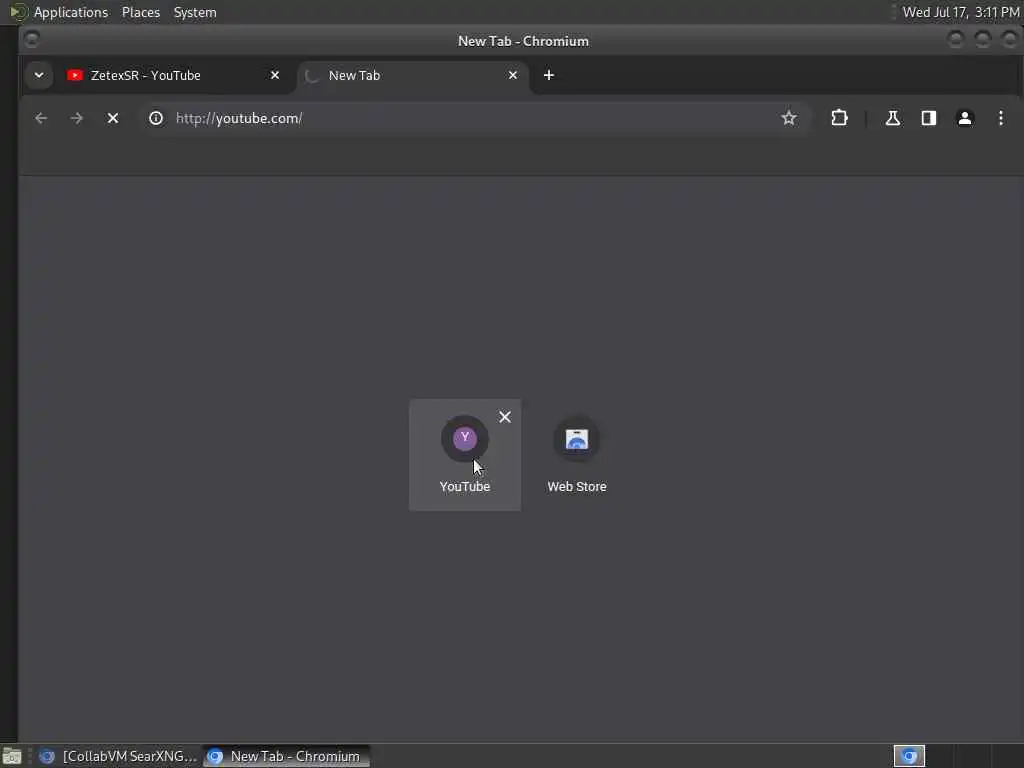
Task: Bookmark this tab with the star icon
Action: pos(789,118)
